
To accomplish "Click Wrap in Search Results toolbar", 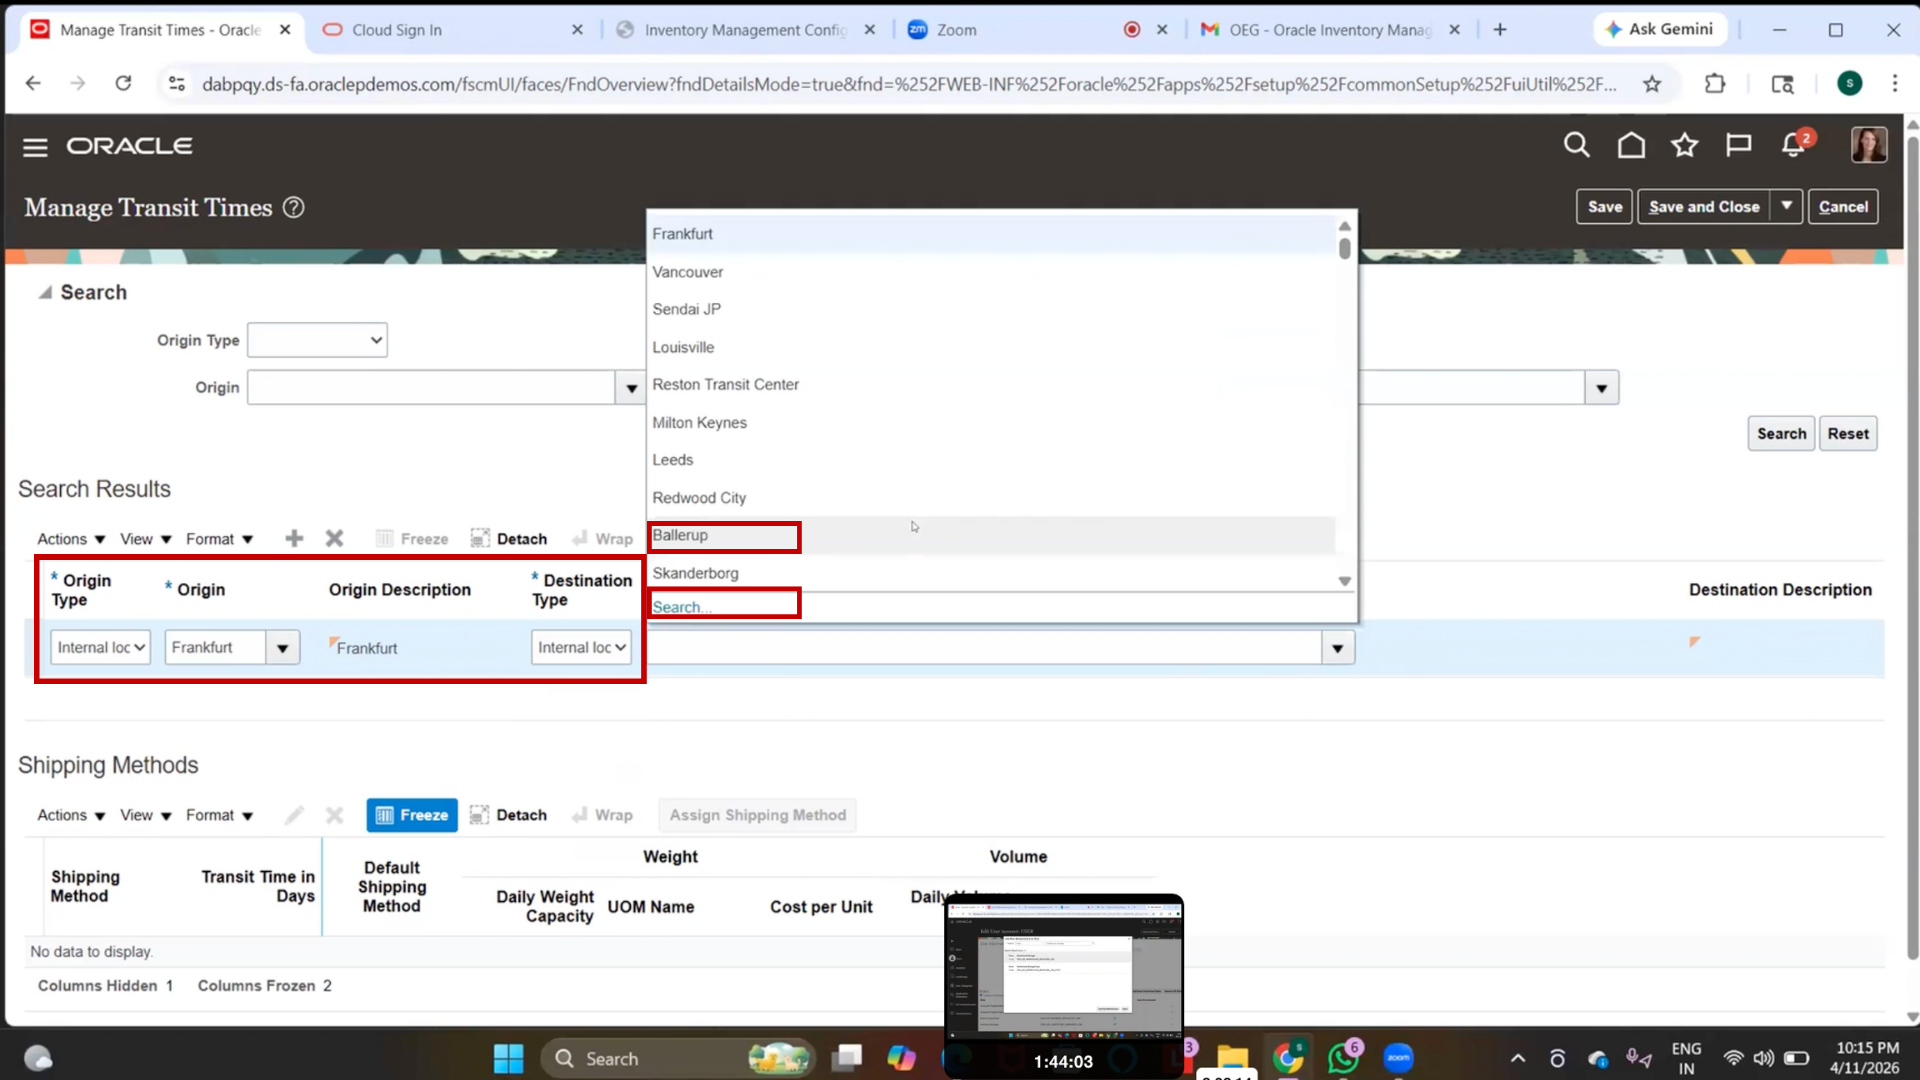I will (x=602, y=539).
